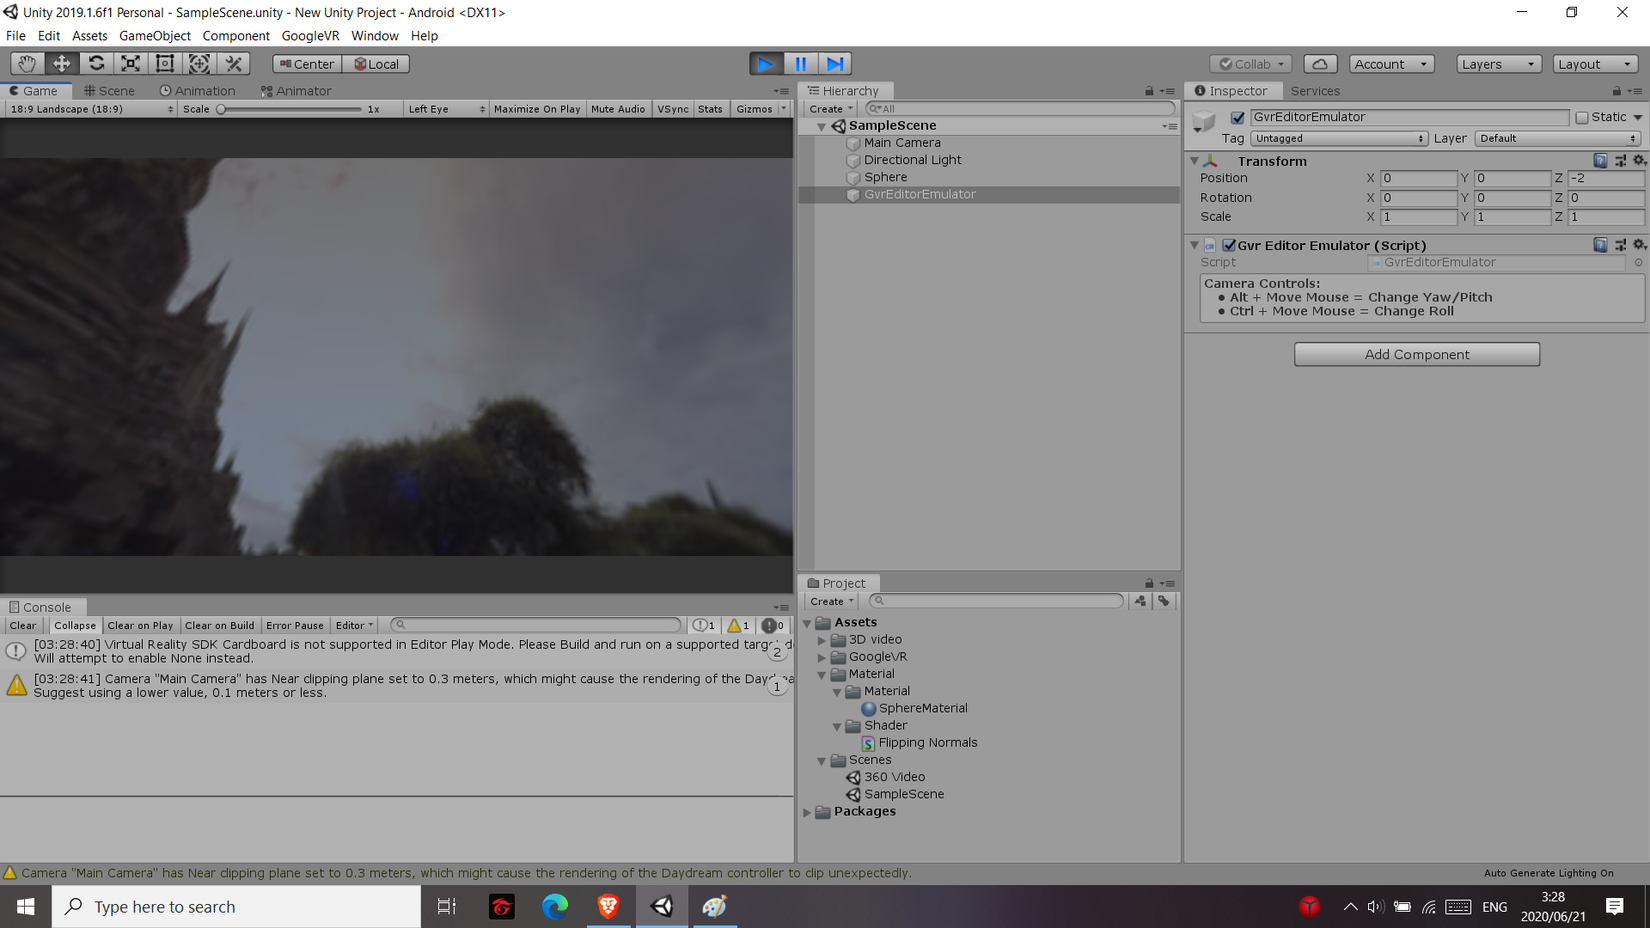1650x928 pixels.
Task: Open the Layout dropdown
Action: tap(1595, 64)
